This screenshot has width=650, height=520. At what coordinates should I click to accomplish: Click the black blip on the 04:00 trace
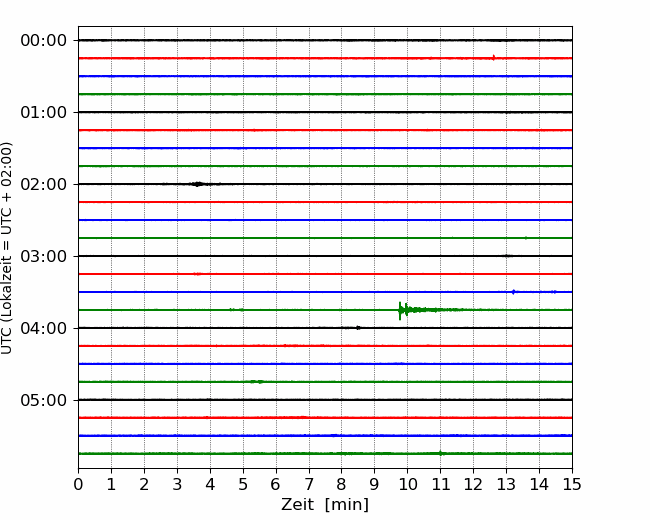tap(358, 328)
